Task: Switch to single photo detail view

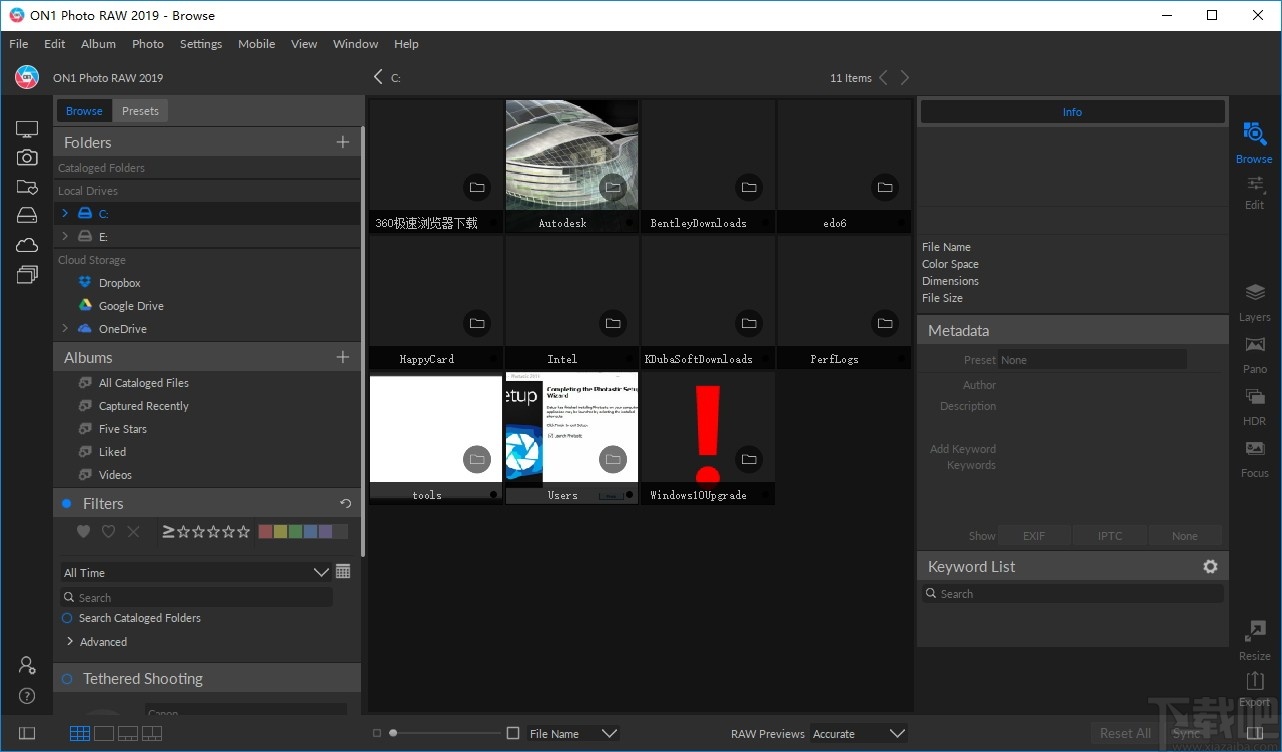Action: pos(104,733)
